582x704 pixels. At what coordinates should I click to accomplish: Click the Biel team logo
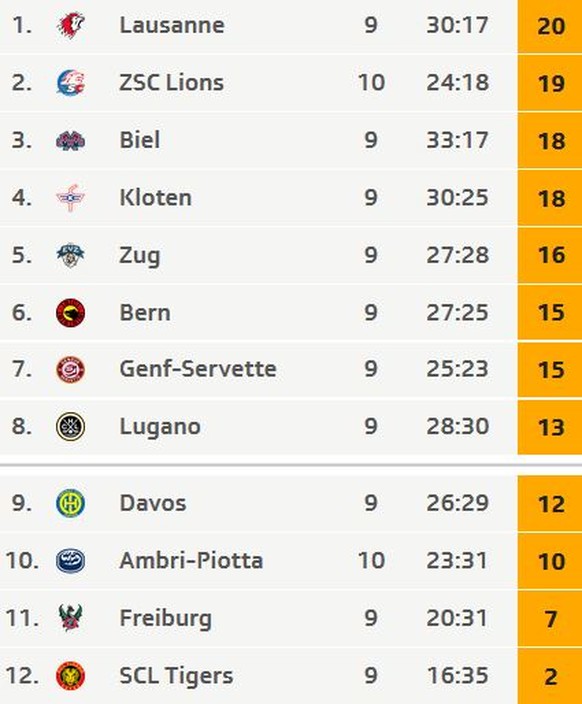(x=71, y=140)
